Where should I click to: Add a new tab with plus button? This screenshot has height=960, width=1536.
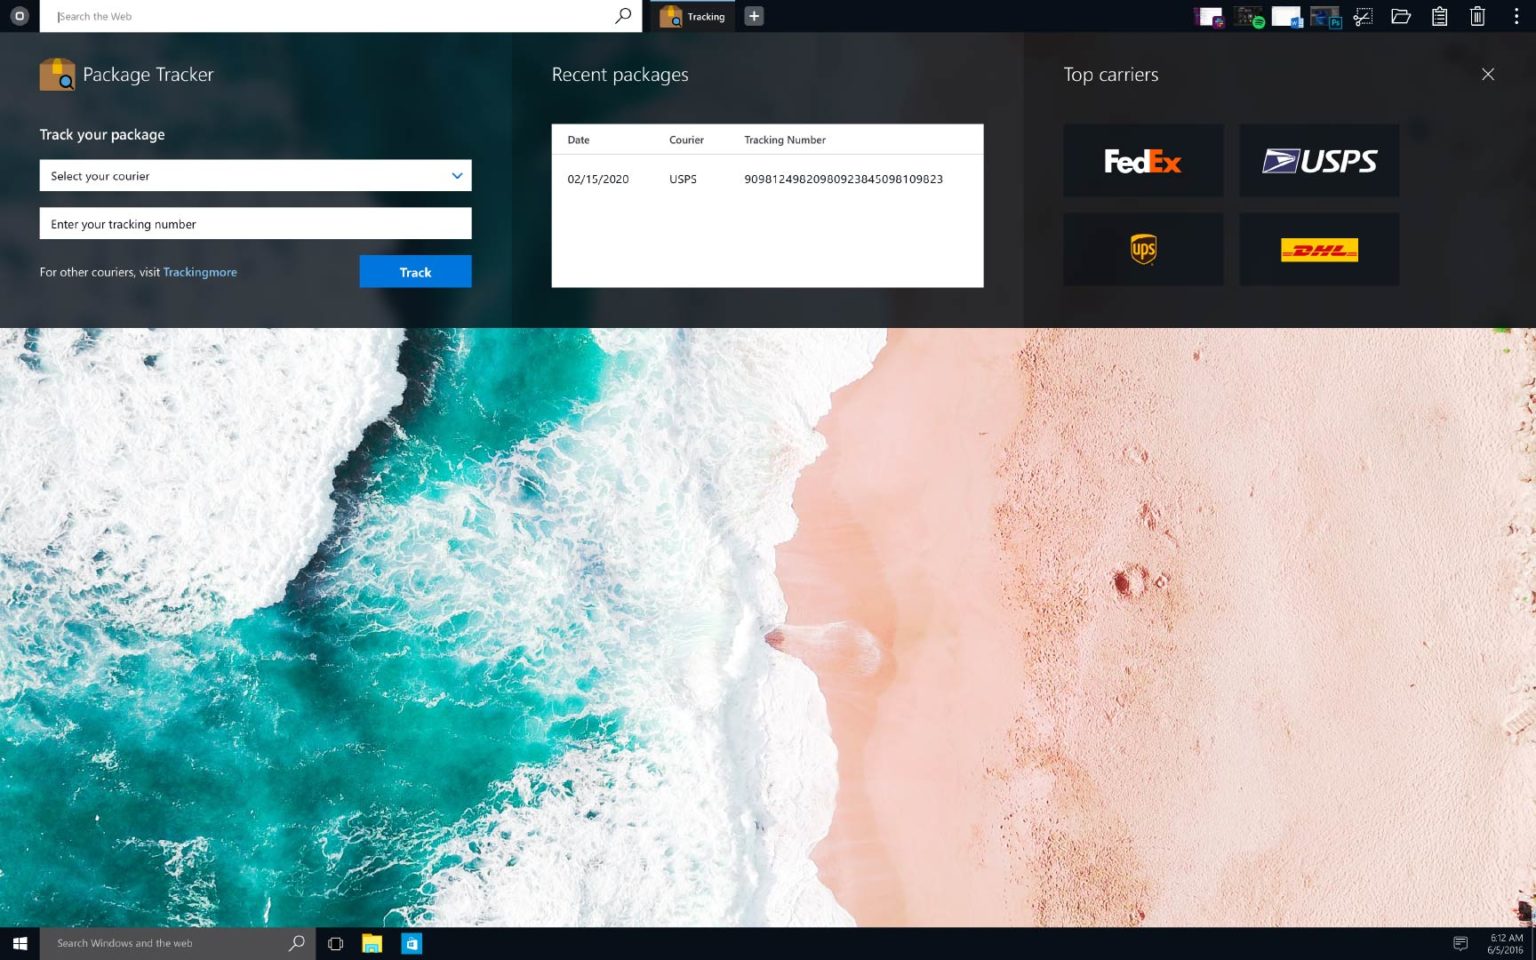(x=754, y=16)
